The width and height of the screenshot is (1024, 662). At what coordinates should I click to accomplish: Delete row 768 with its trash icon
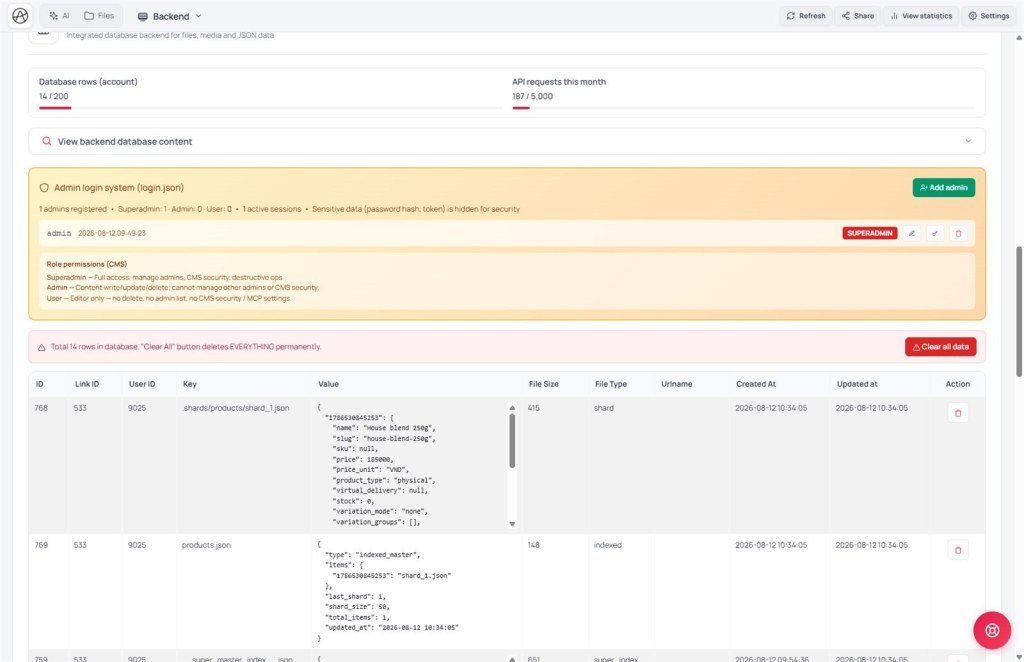[958, 413]
